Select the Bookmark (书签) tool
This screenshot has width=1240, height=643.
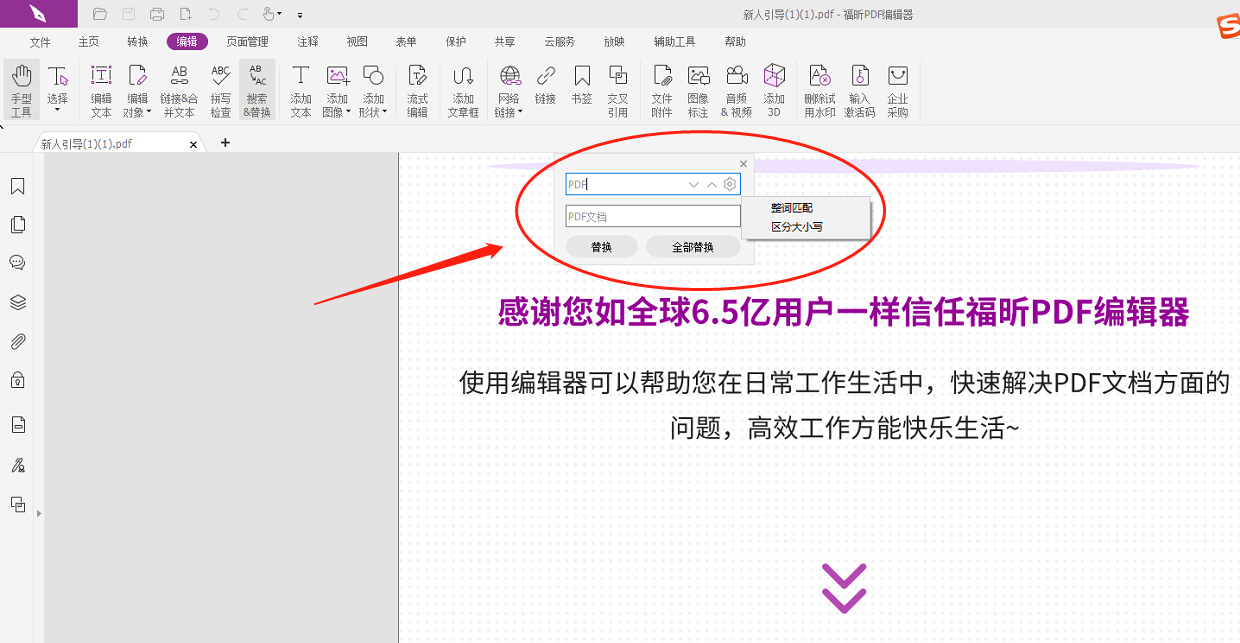581,90
